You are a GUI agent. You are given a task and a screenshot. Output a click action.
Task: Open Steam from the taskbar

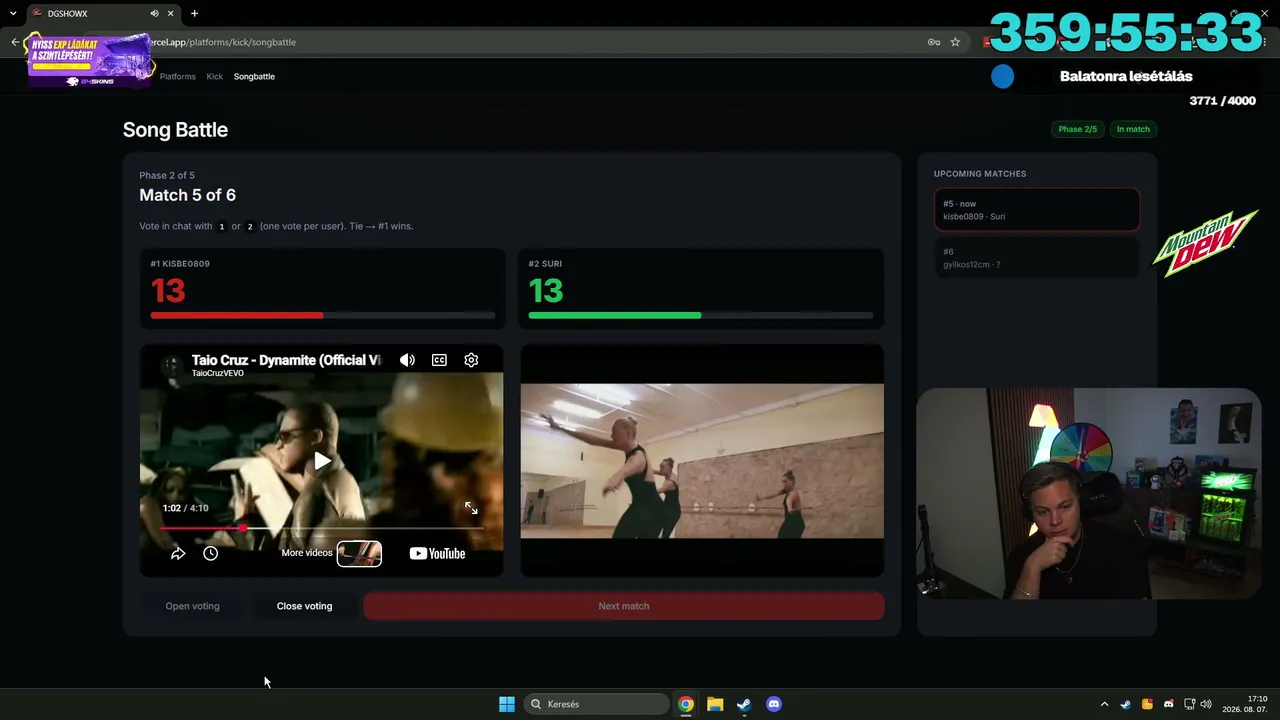[744, 704]
